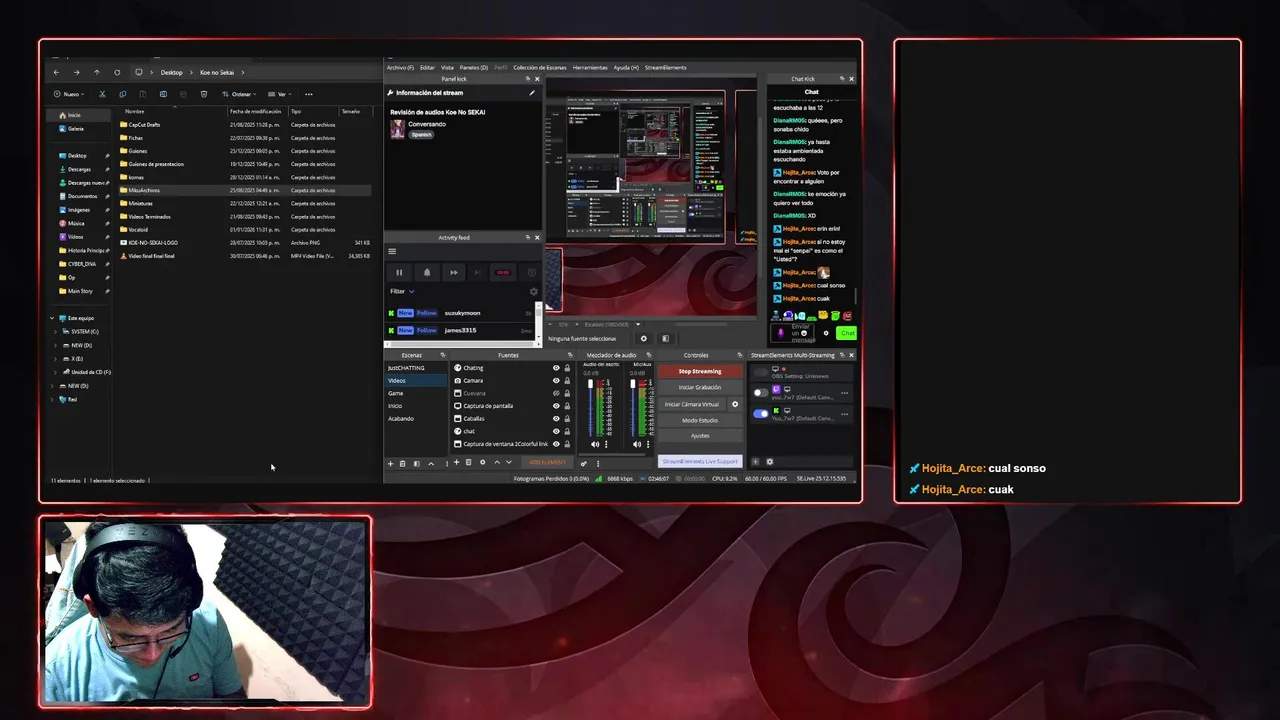Click Modo Estudio button
The height and width of the screenshot is (720, 1280).
click(x=700, y=420)
